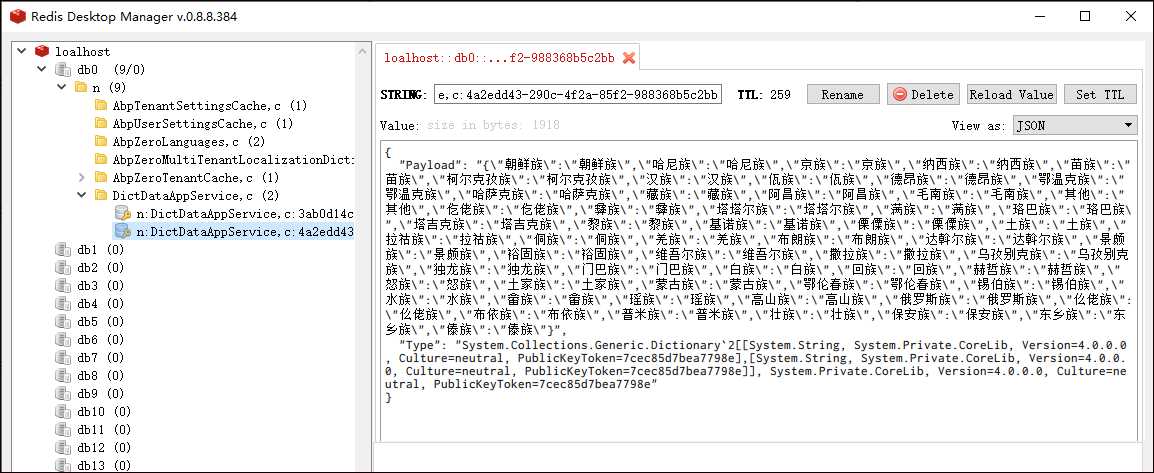Delete the current key
The image size is (1154, 473).
click(x=923, y=94)
